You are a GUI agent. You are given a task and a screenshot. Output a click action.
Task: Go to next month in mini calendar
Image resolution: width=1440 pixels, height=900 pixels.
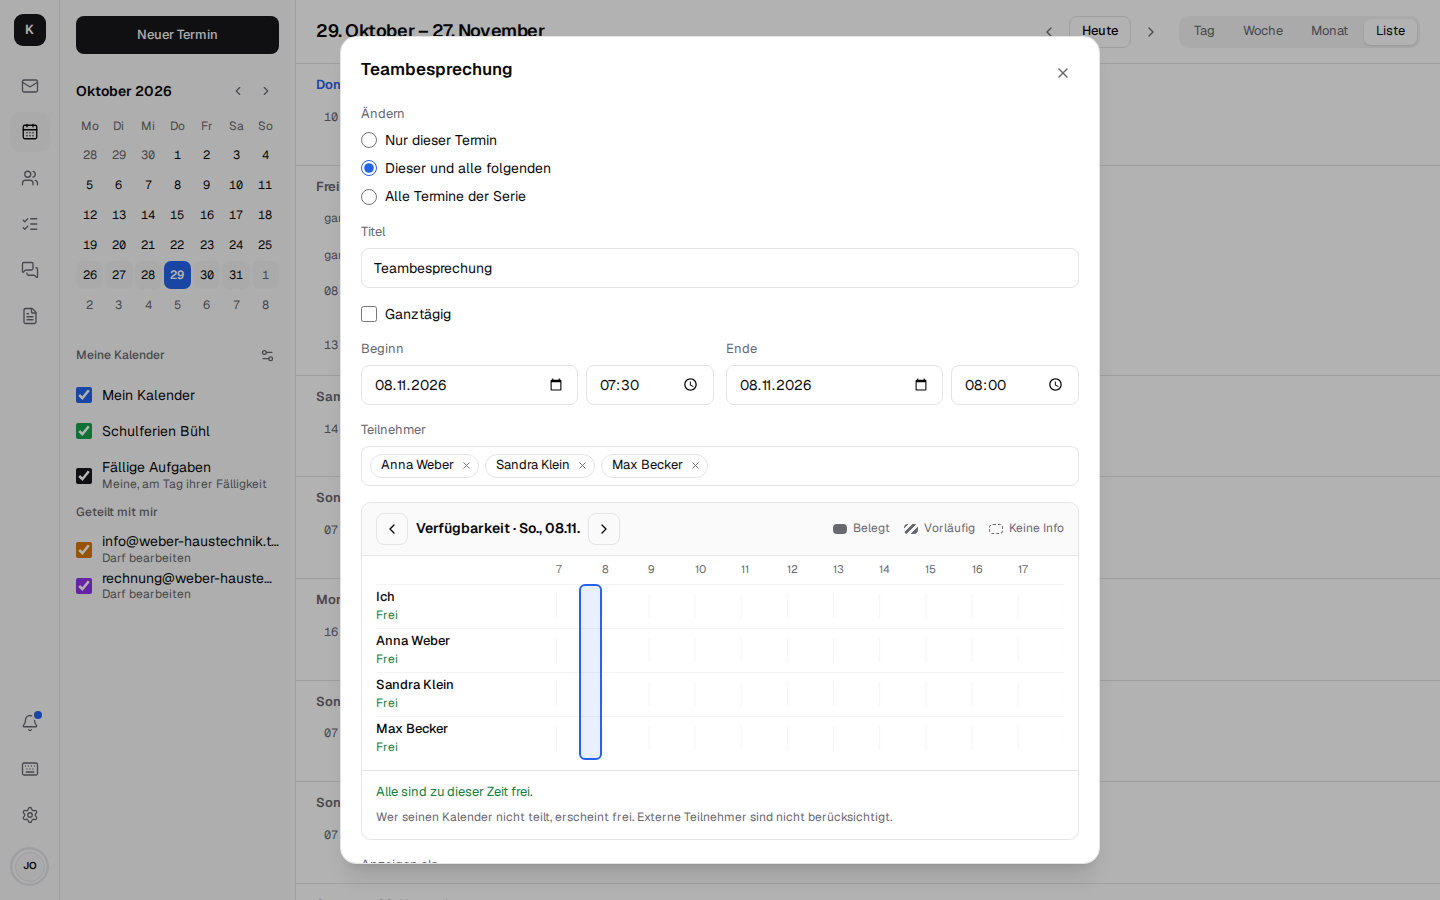(x=266, y=91)
